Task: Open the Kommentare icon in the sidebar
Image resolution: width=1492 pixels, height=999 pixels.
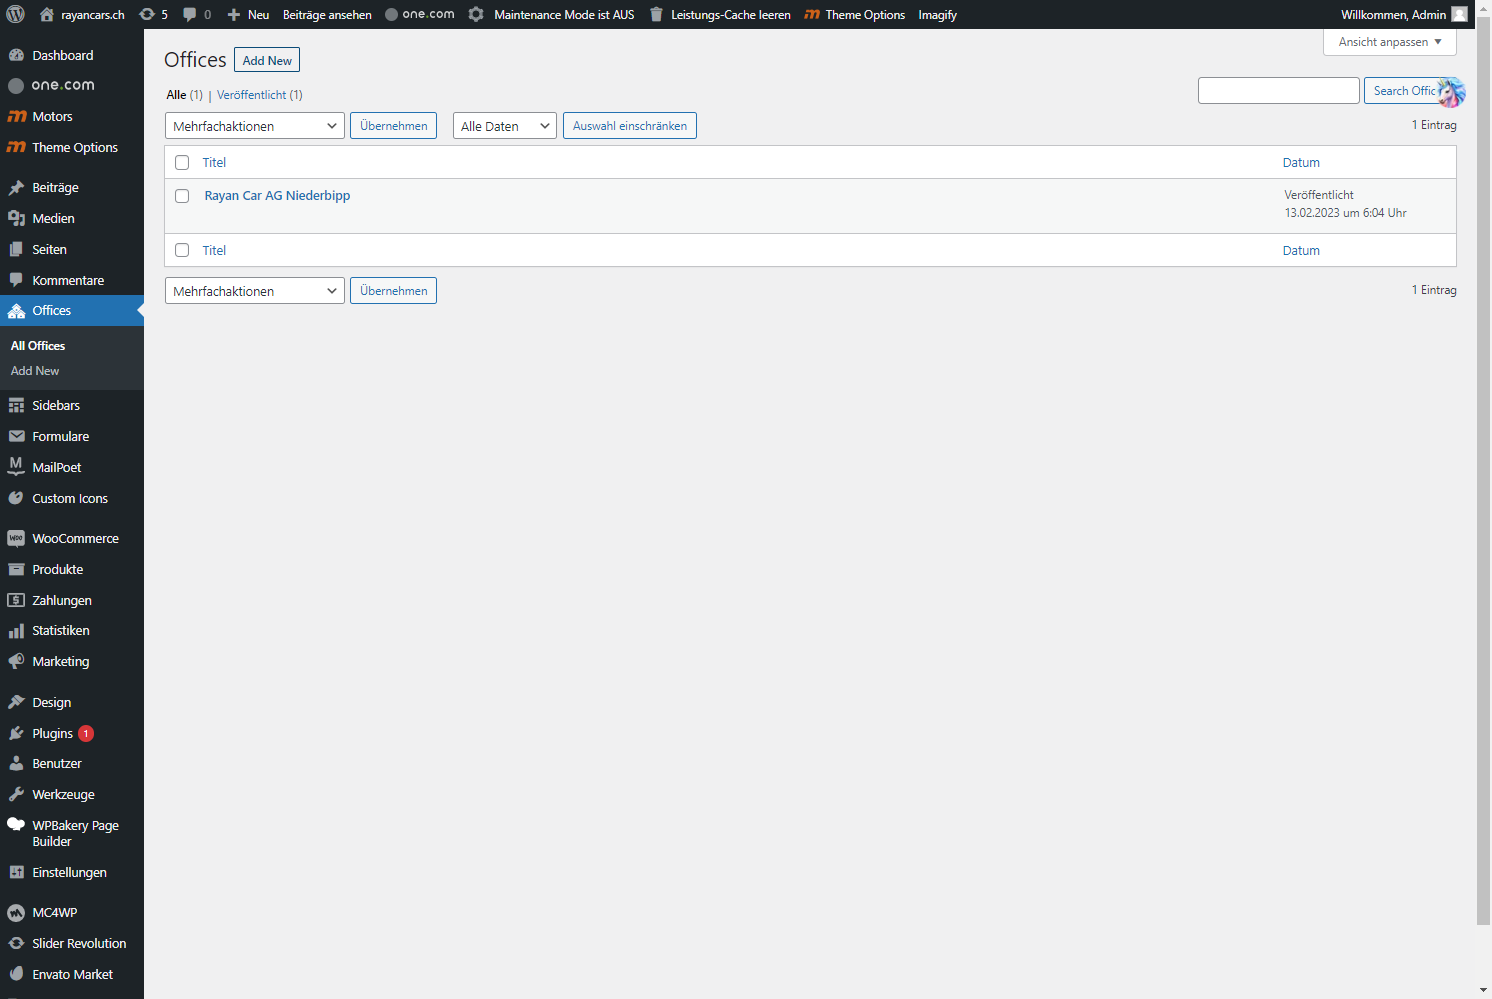Action: pos(16,280)
